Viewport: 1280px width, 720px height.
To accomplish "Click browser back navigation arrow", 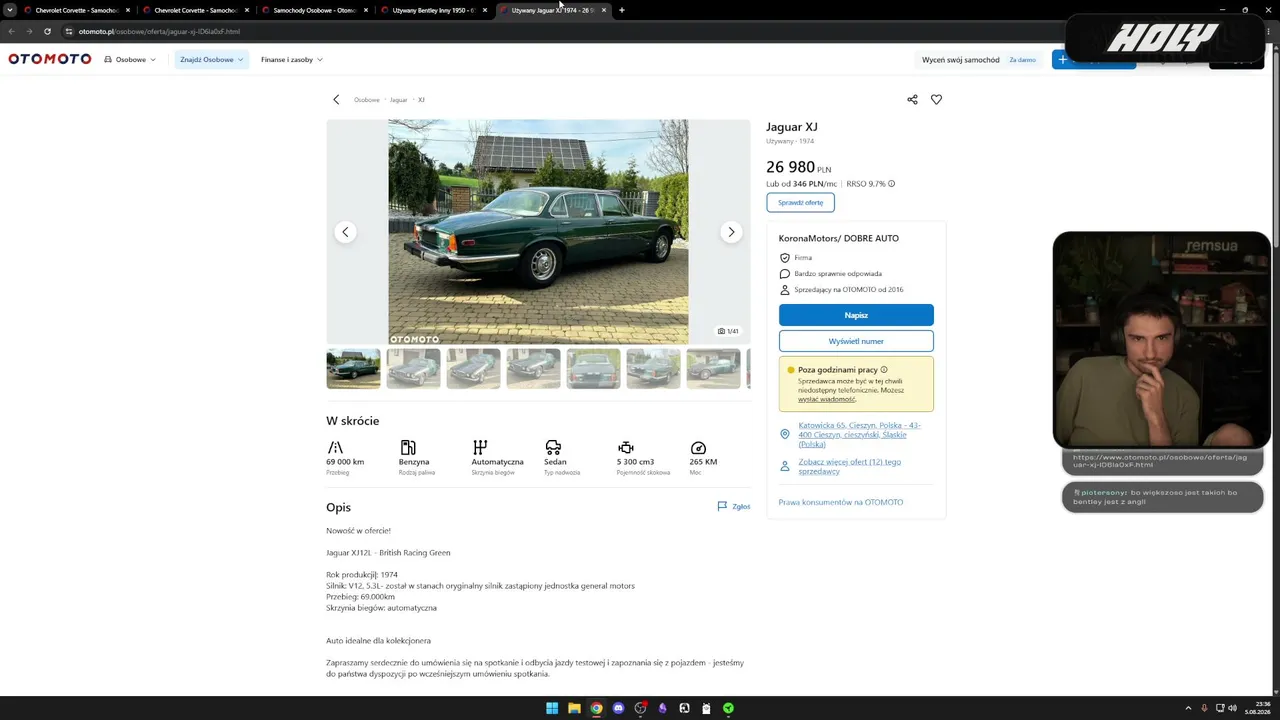I will (x=11, y=31).
